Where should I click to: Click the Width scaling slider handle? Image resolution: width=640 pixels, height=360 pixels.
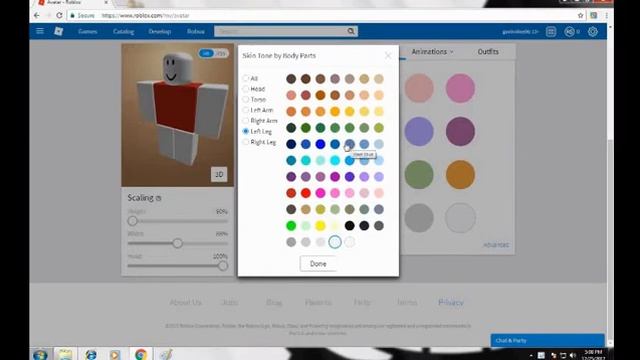pos(177,243)
